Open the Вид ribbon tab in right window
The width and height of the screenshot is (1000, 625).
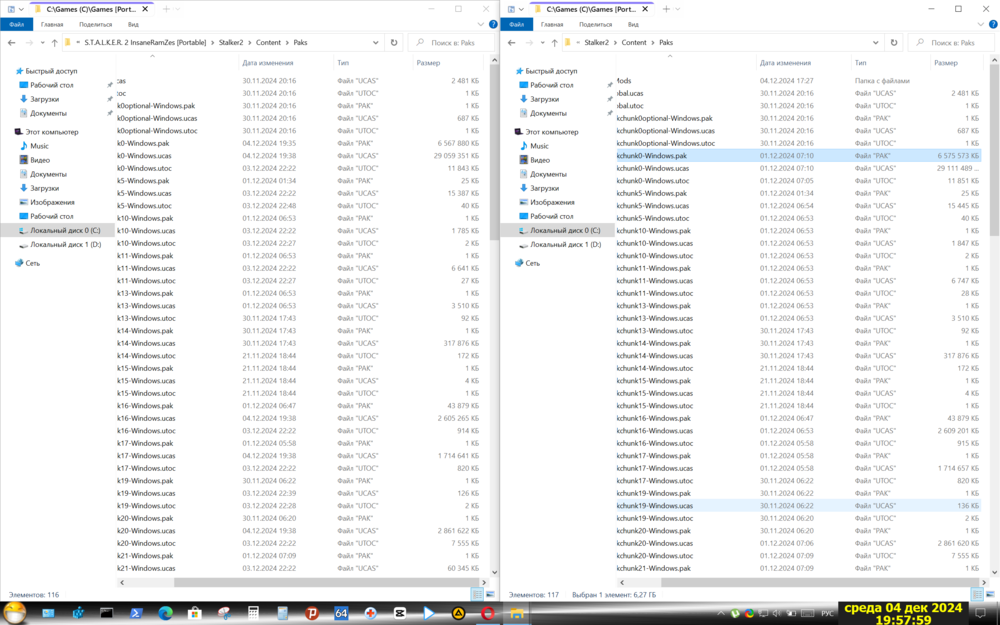pyautogui.click(x=633, y=24)
